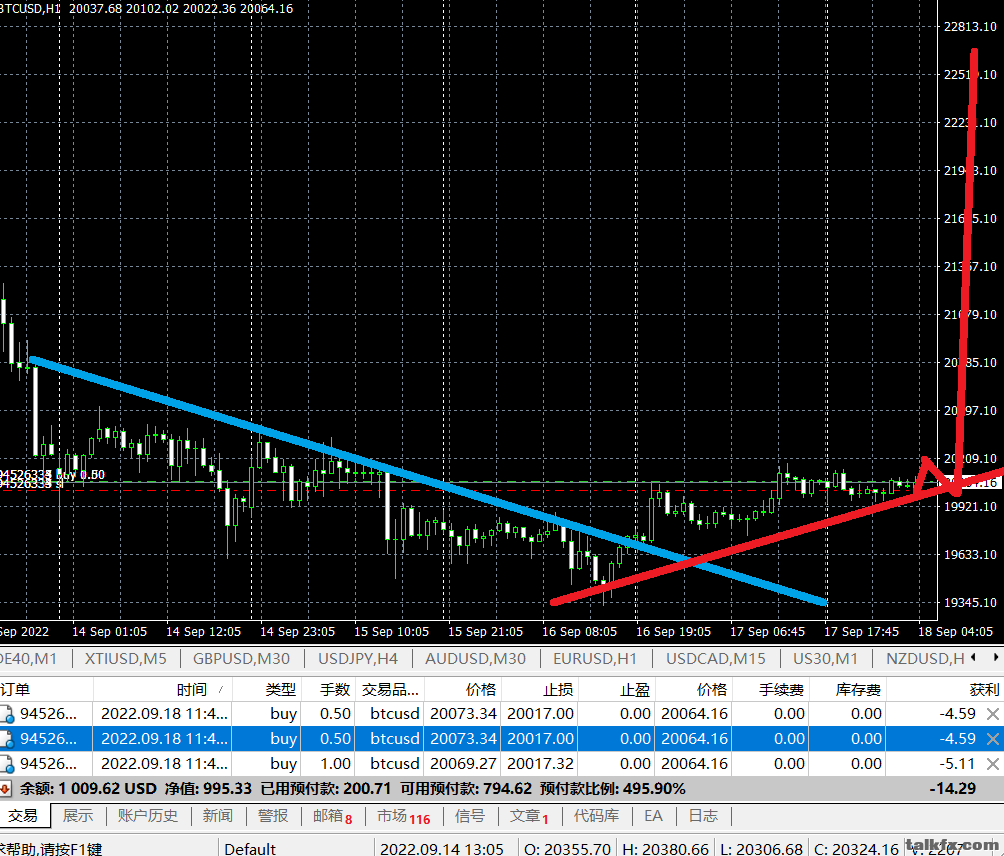Click the 22813.10 price scale label

tap(970, 27)
